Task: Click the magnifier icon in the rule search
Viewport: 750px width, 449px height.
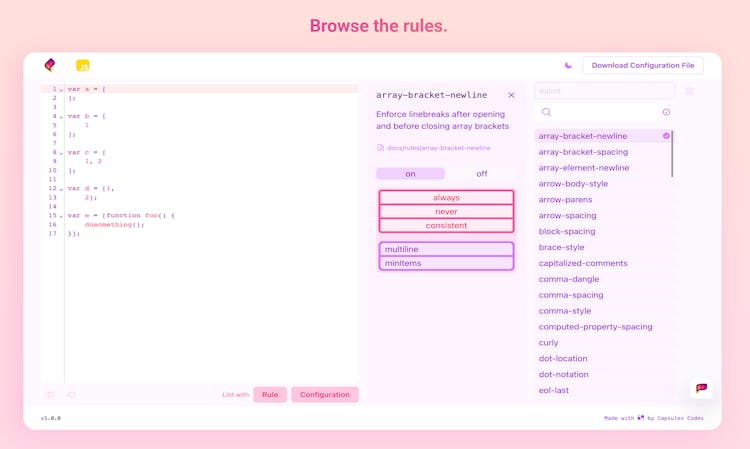Action: click(546, 112)
